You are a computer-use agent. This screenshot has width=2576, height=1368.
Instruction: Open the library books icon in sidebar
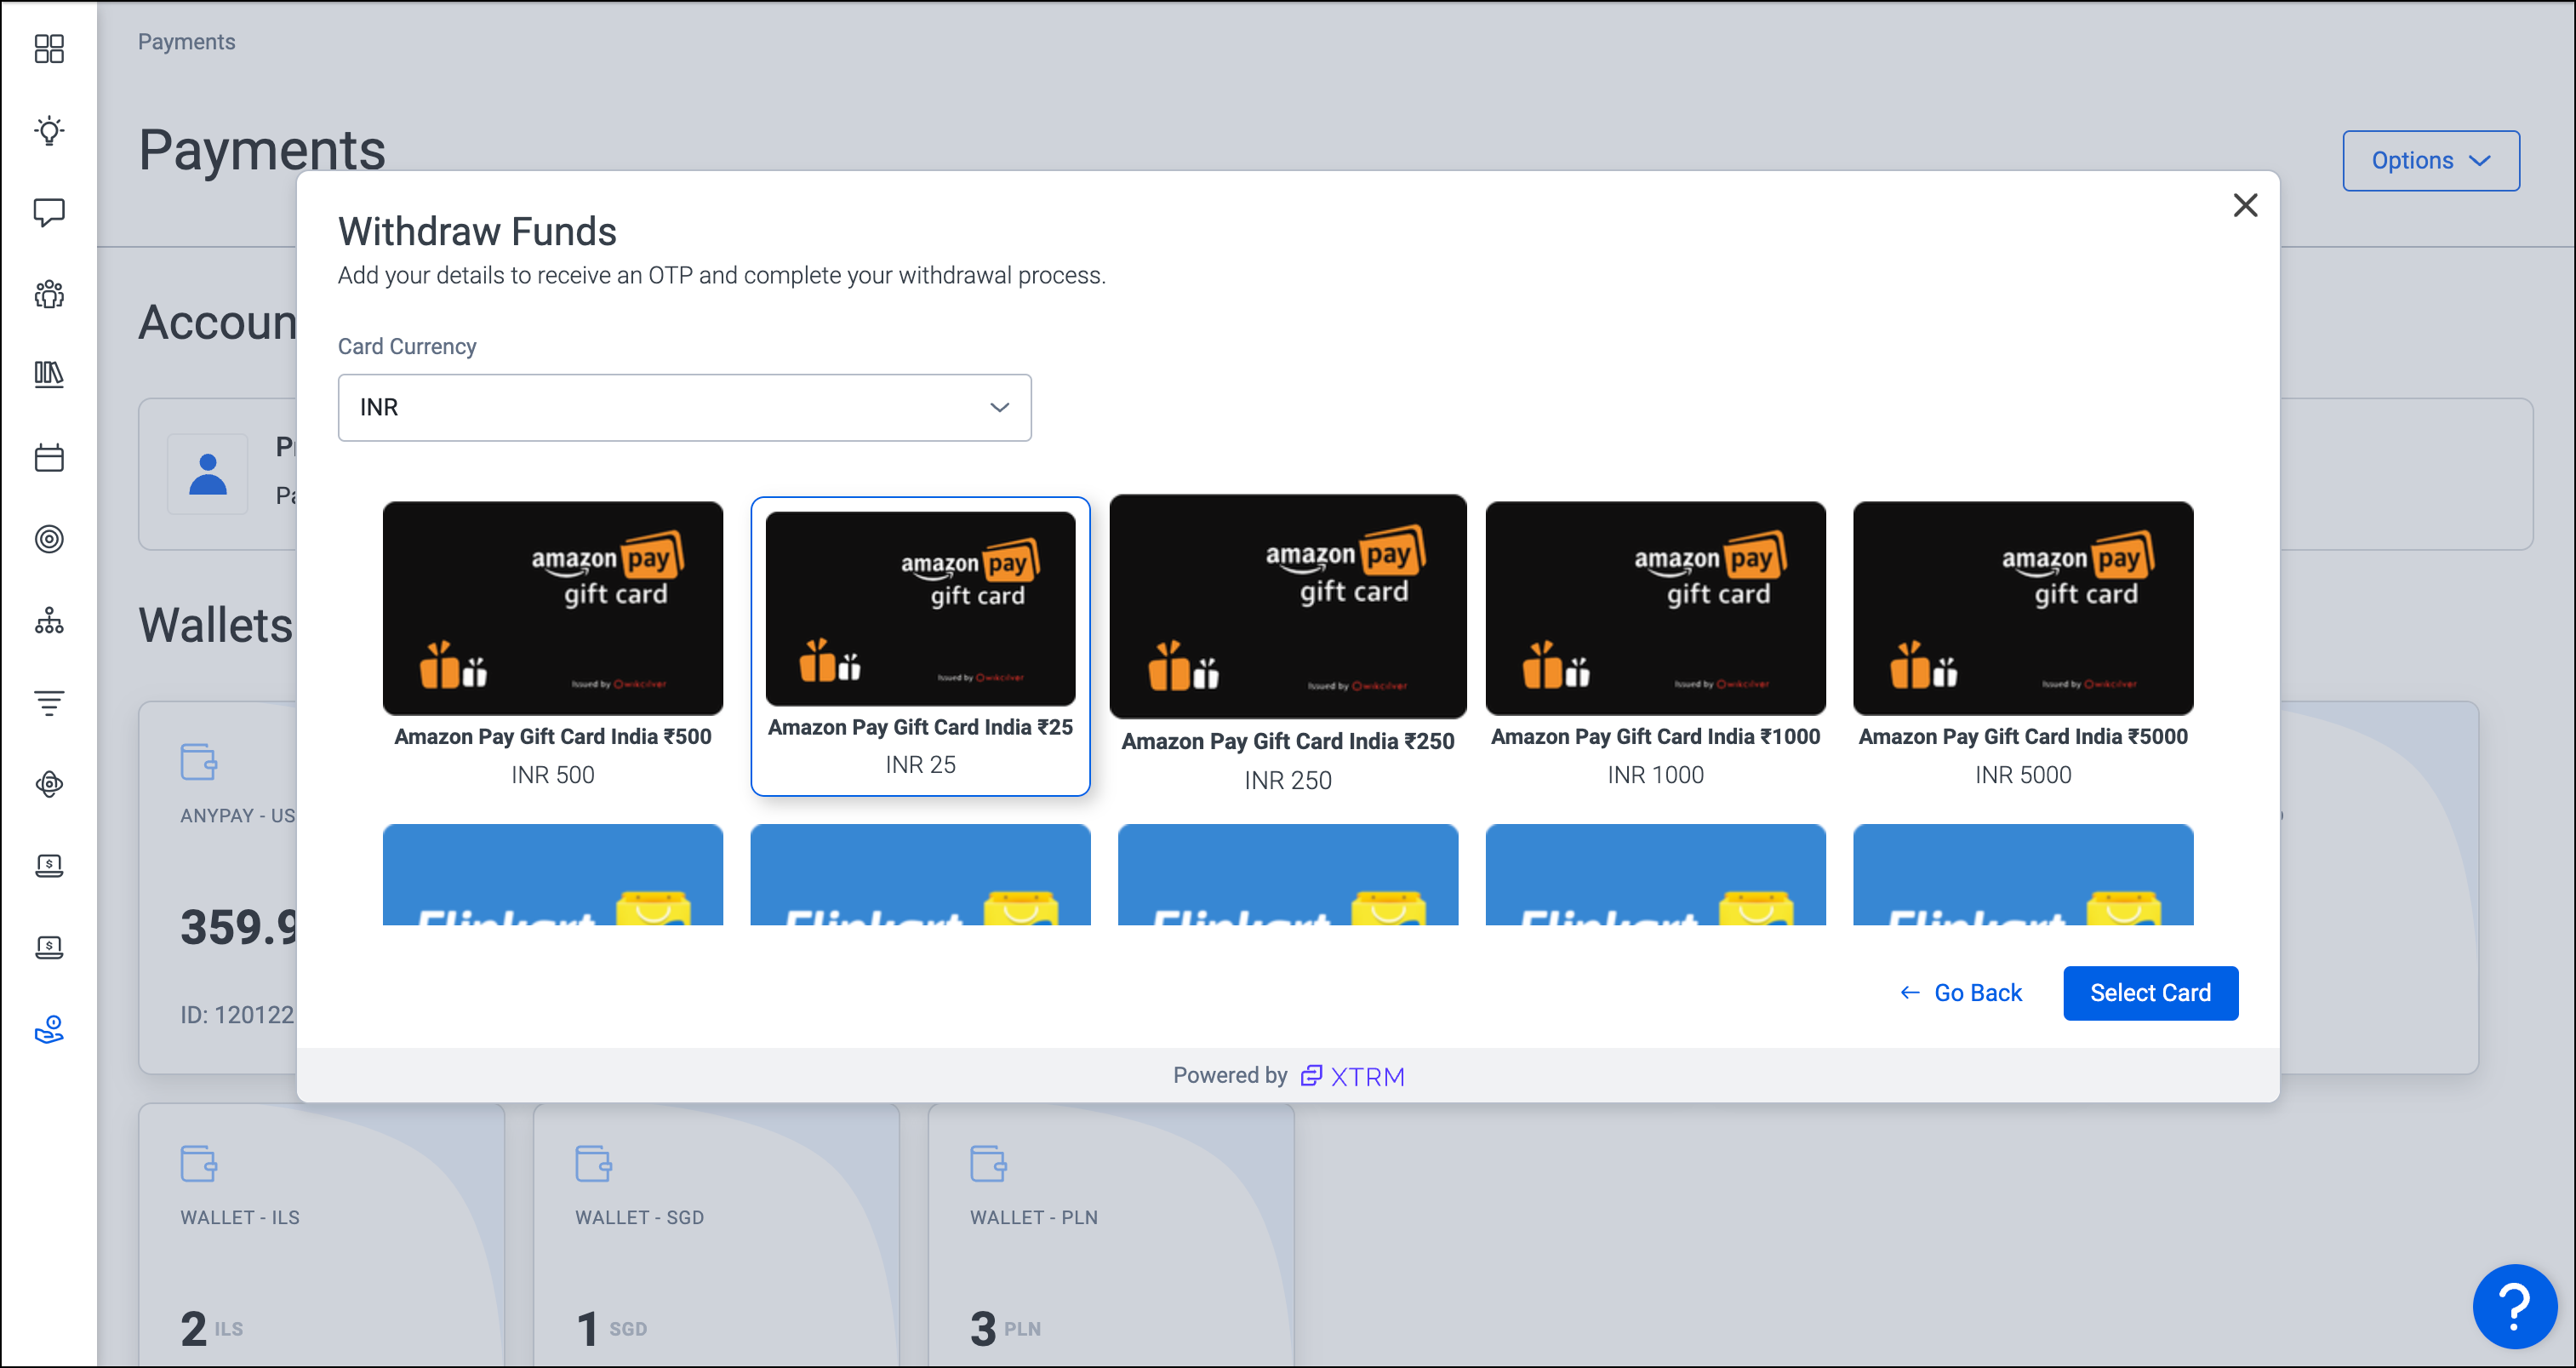49,375
